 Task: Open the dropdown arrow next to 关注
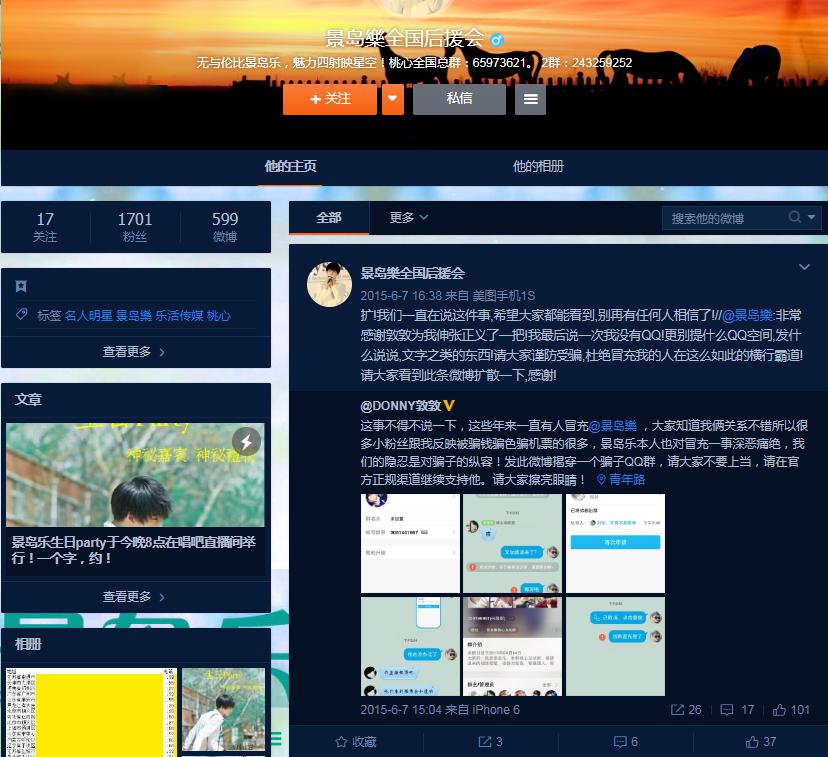pyautogui.click(x=393, y=99)
